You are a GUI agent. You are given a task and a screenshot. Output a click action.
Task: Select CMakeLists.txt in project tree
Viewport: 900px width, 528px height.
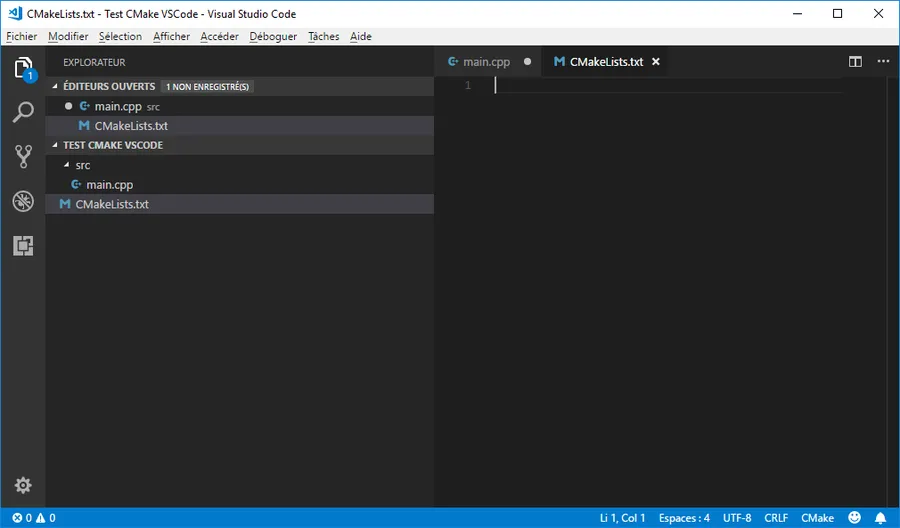(x=240, y=204)
